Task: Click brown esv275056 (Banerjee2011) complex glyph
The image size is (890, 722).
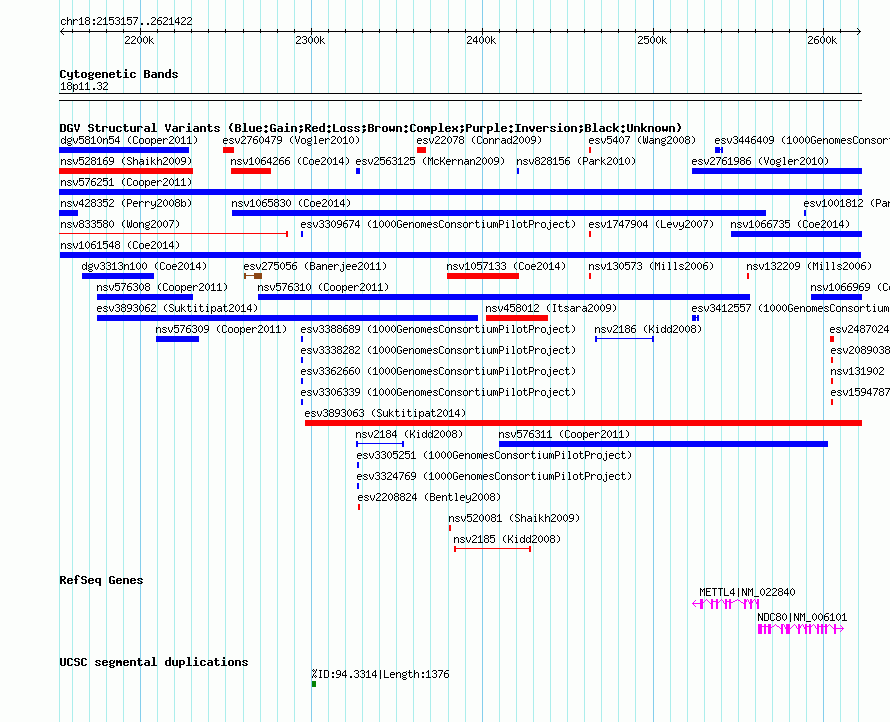Action: [x=253, y=276]
